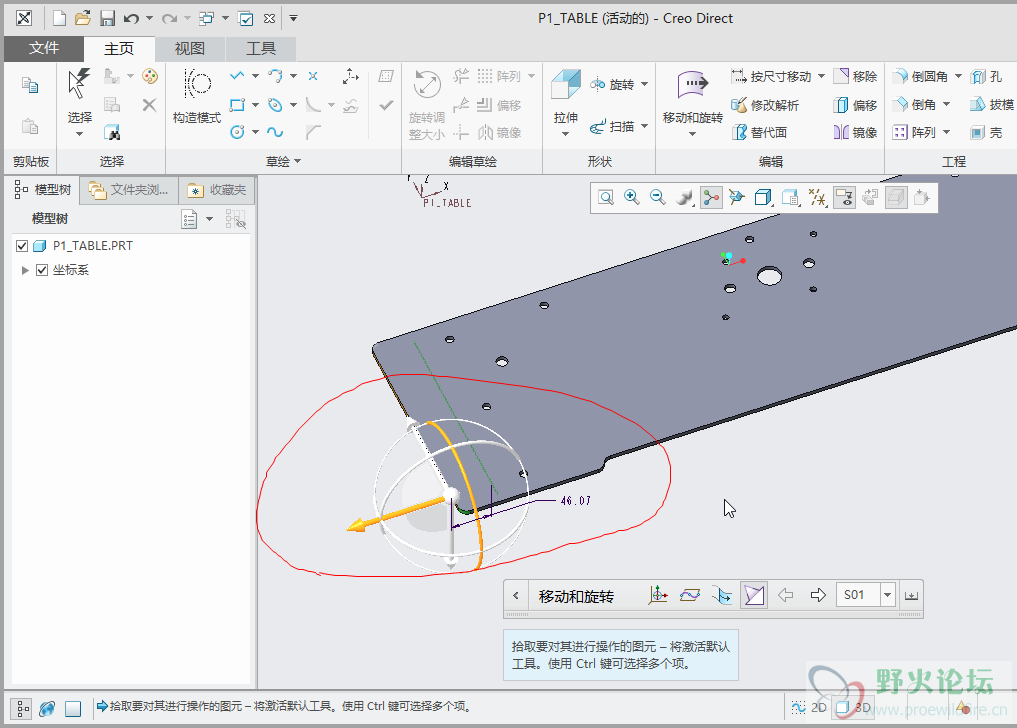Image resolution: width=1017 pixels, height=728 pixels.
Task: Click the right arrow in Move panel
Action: pos(818,595)
